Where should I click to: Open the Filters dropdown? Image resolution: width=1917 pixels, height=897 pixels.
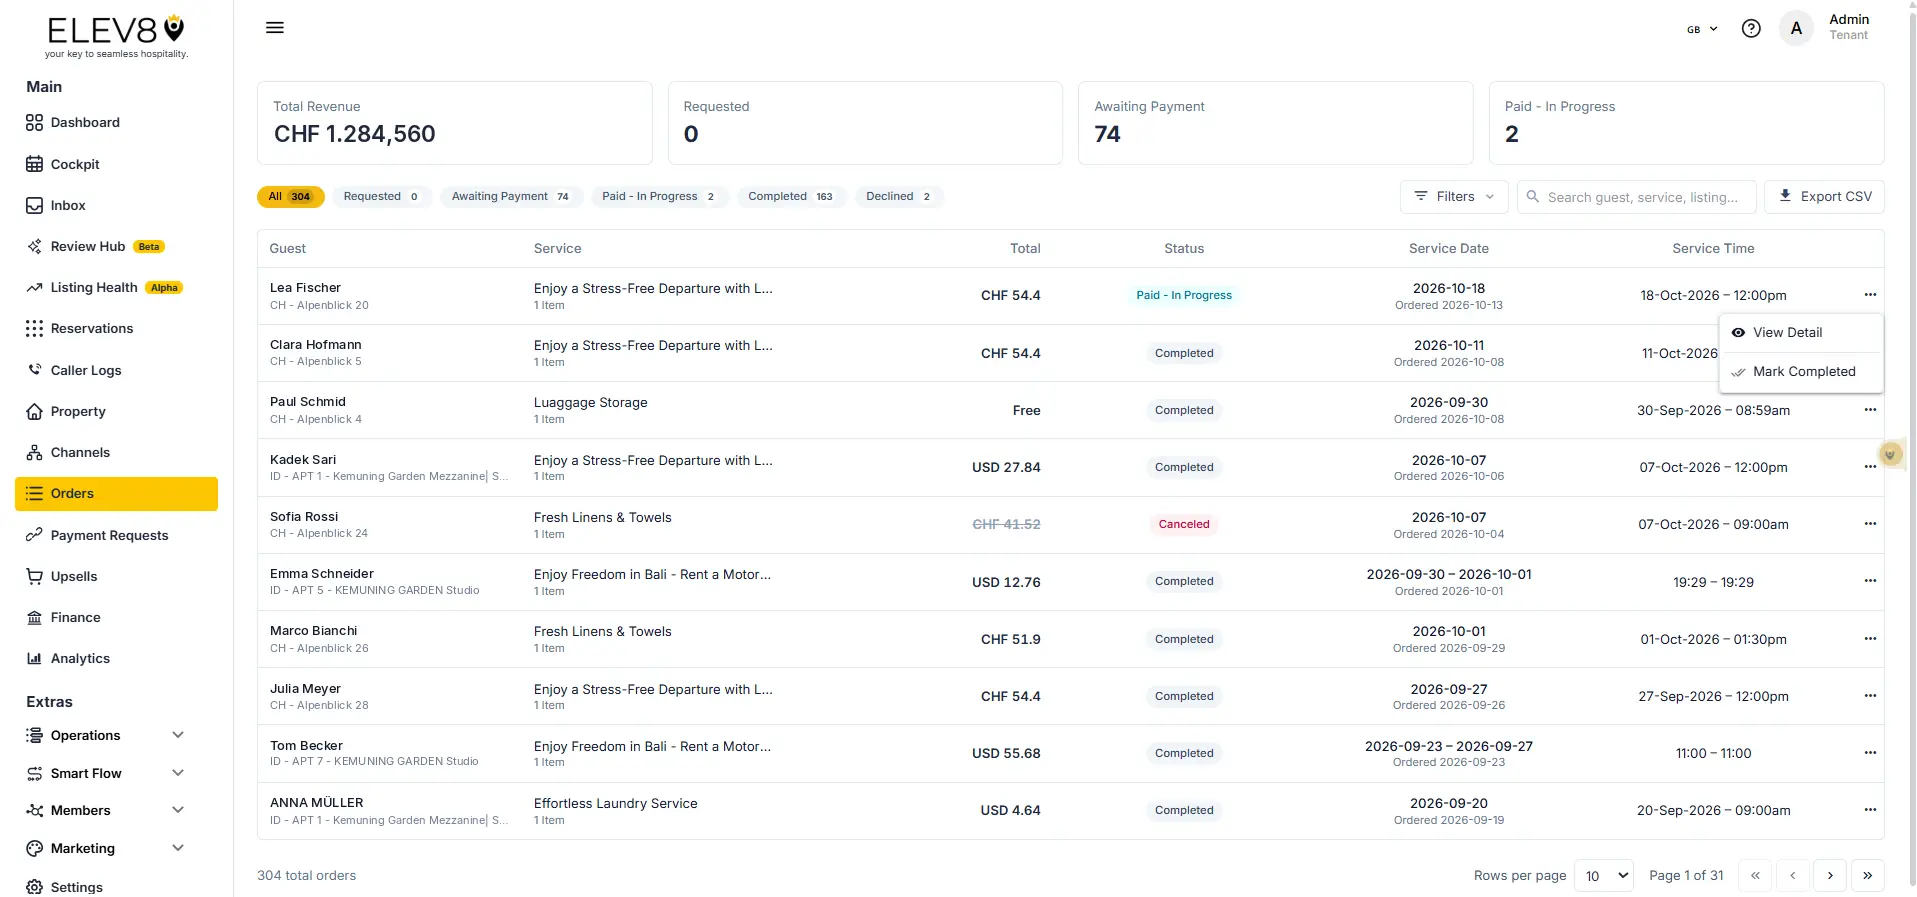(1454, 197)
